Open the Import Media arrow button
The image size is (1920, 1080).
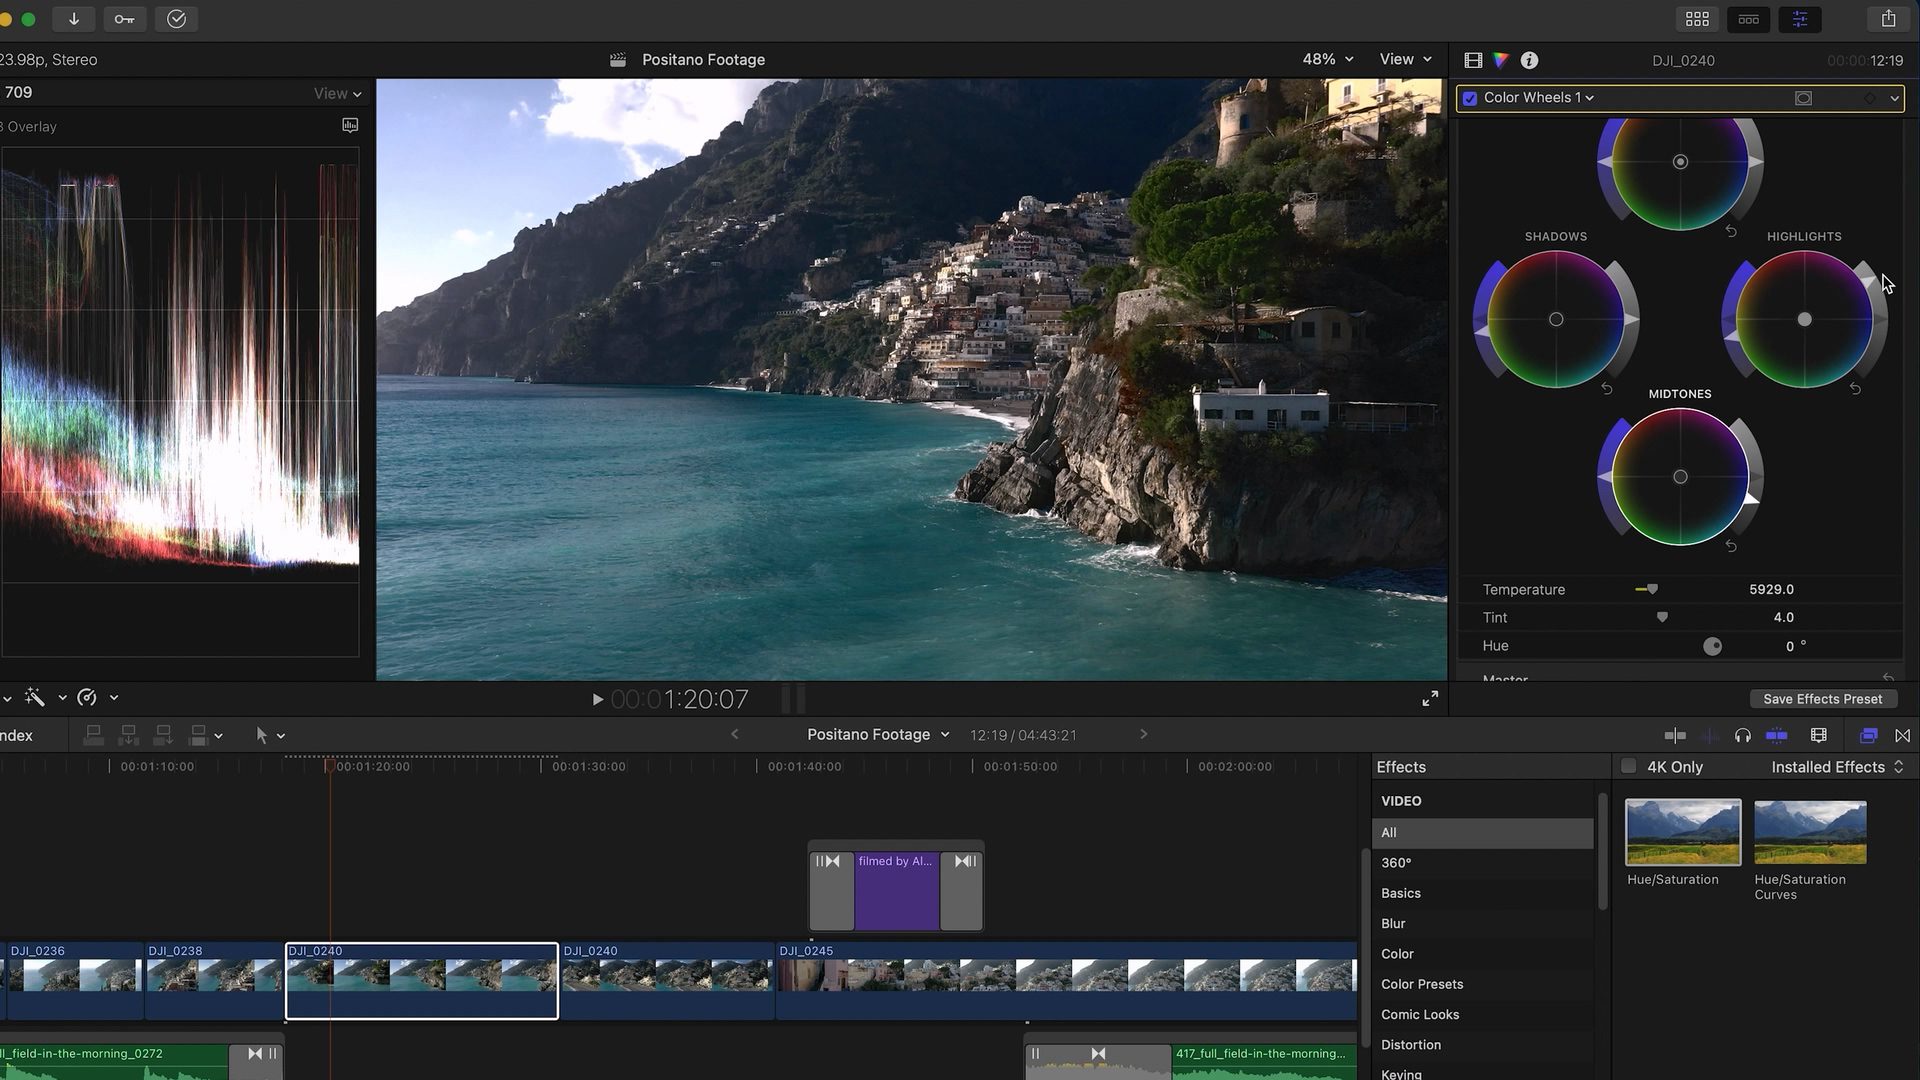pos(74,19)
